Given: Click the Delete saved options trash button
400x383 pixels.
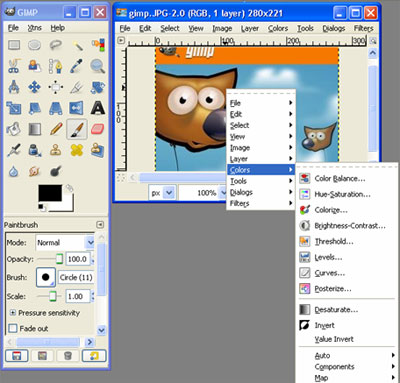Looking at the screenshot, I should (68, 356).
